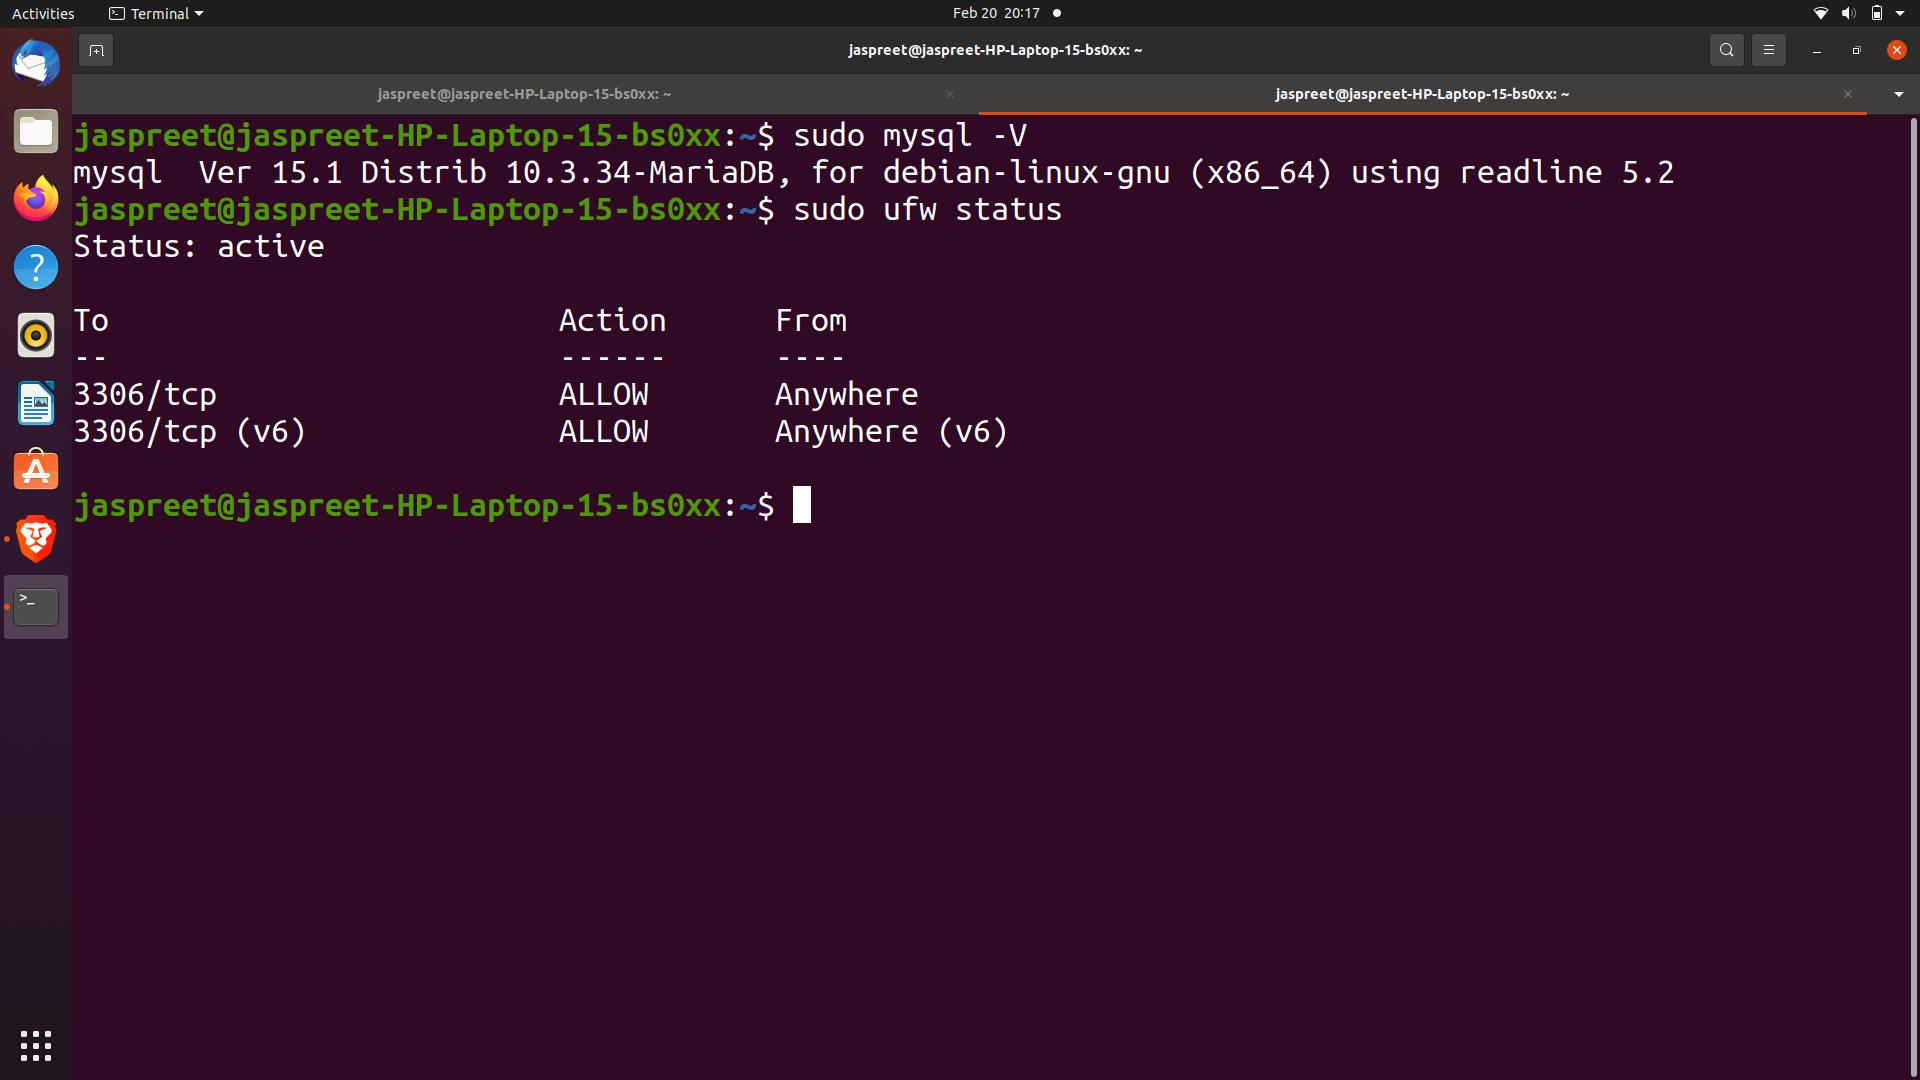The width and height of the screenshot is (1920, 1080).
Task: Open the Files manager in dock
Action: click(x=36, y=132)
